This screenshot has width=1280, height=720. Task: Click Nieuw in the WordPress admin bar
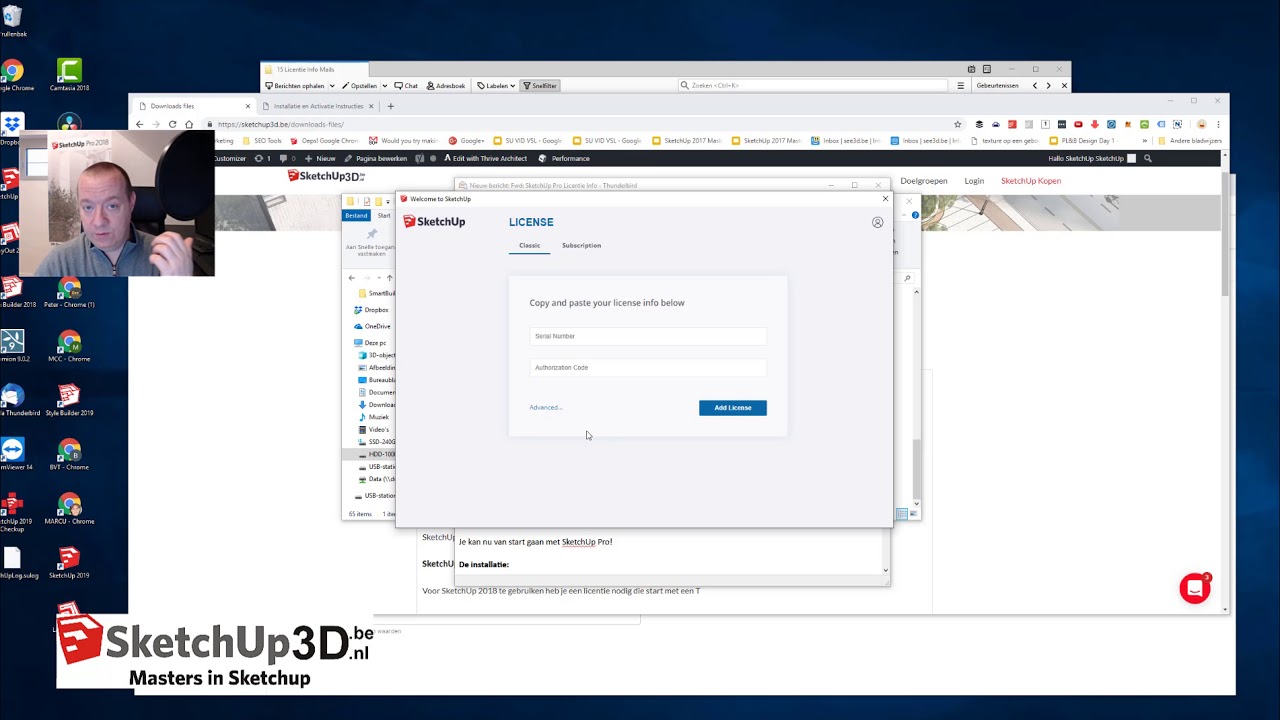point(321,158)
